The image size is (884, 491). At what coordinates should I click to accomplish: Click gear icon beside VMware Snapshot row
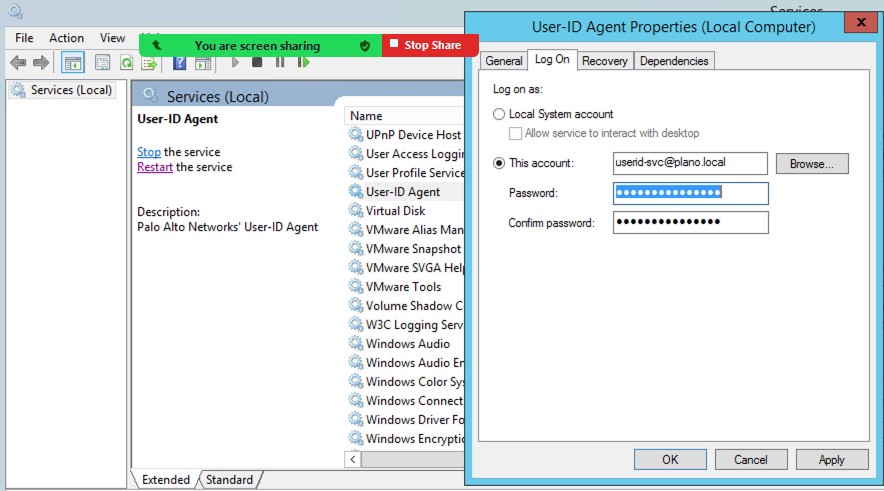coord(355,248)
